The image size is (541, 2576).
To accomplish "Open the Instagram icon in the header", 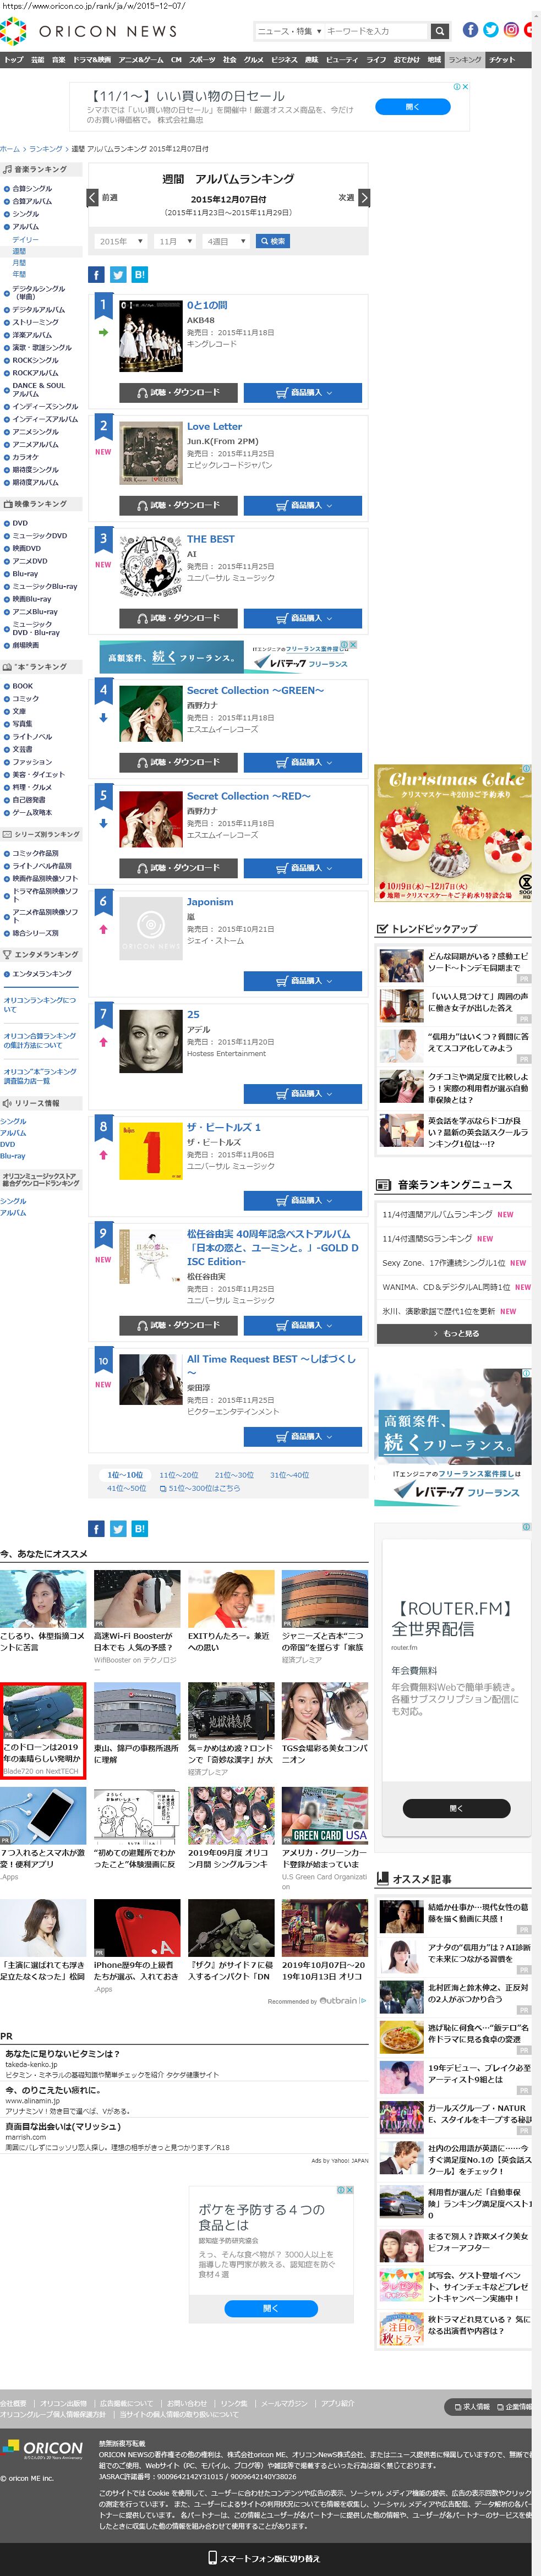I will 511,30.
